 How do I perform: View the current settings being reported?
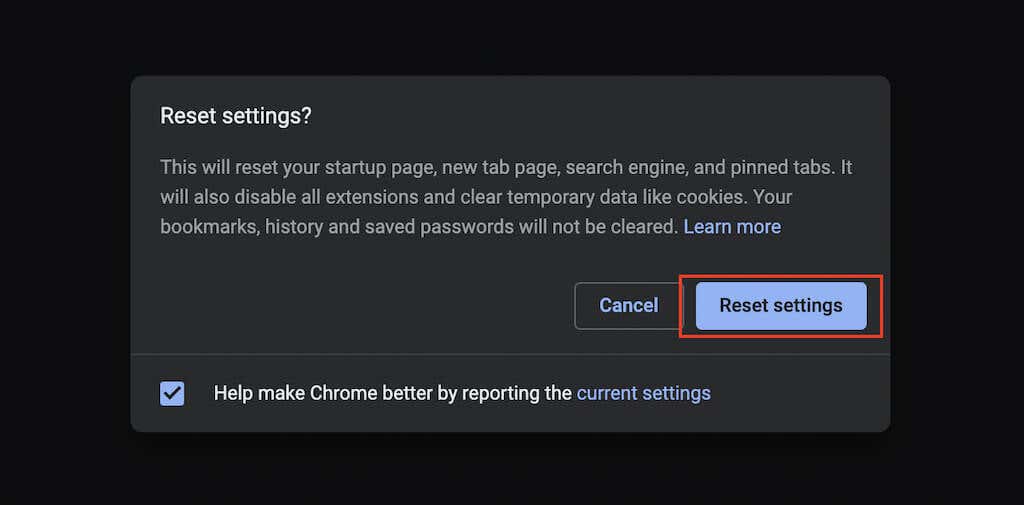tap(643, 393)
